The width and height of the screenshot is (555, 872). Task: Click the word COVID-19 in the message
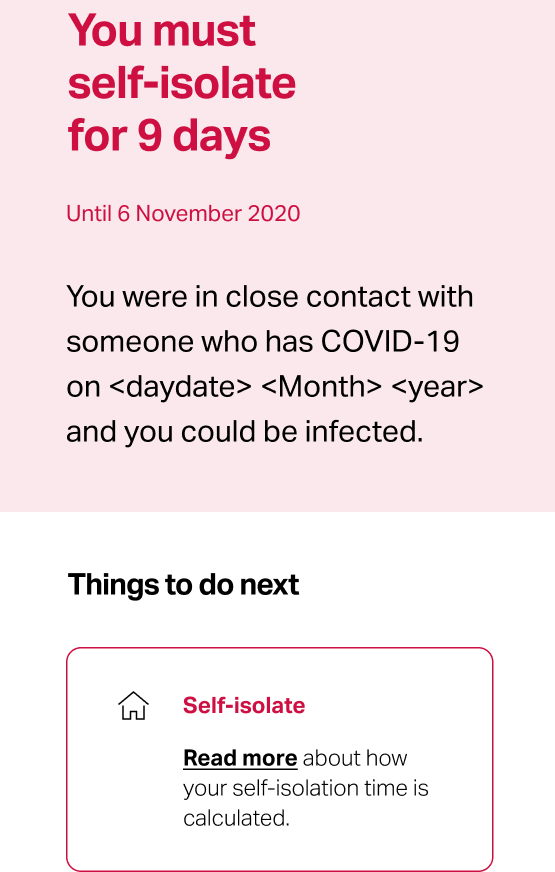(x=390, y=341)
